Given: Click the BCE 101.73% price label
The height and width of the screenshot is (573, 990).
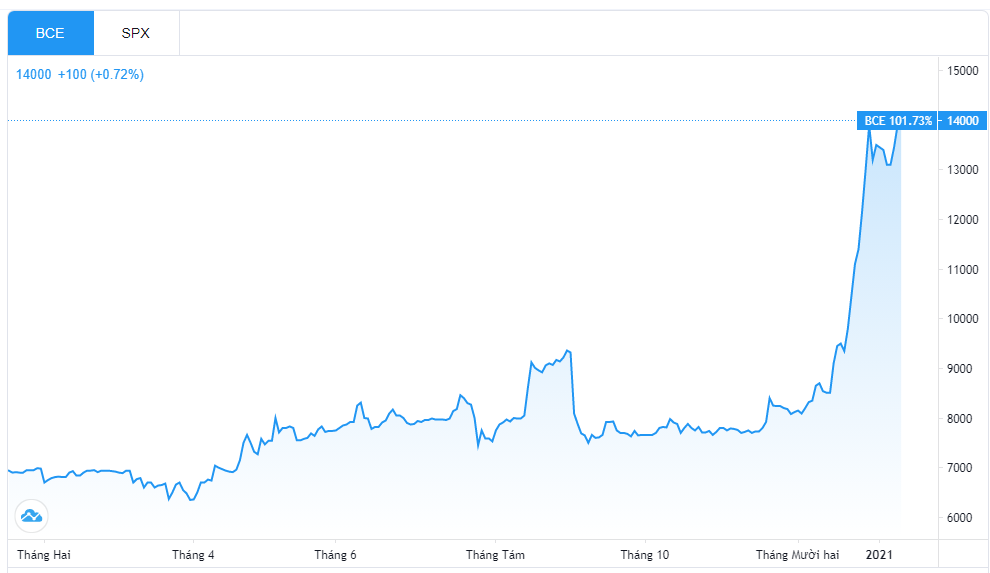Looking at the screenshot, I should click(x=897, y=121).
